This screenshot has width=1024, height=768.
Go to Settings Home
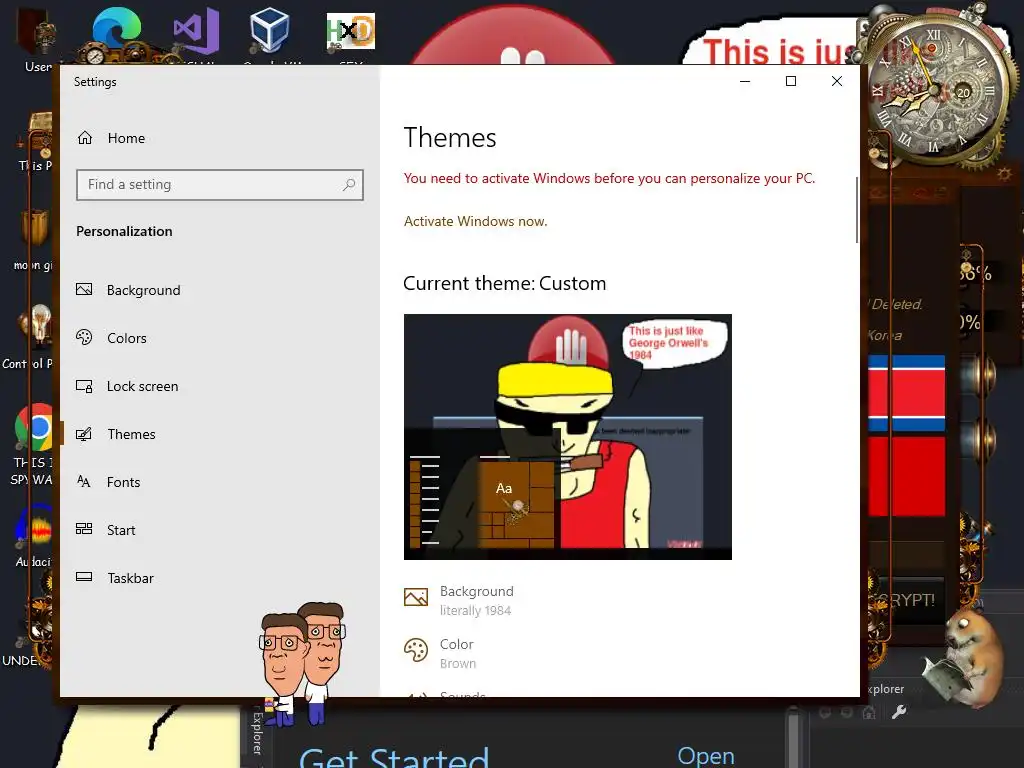point(111,138)
